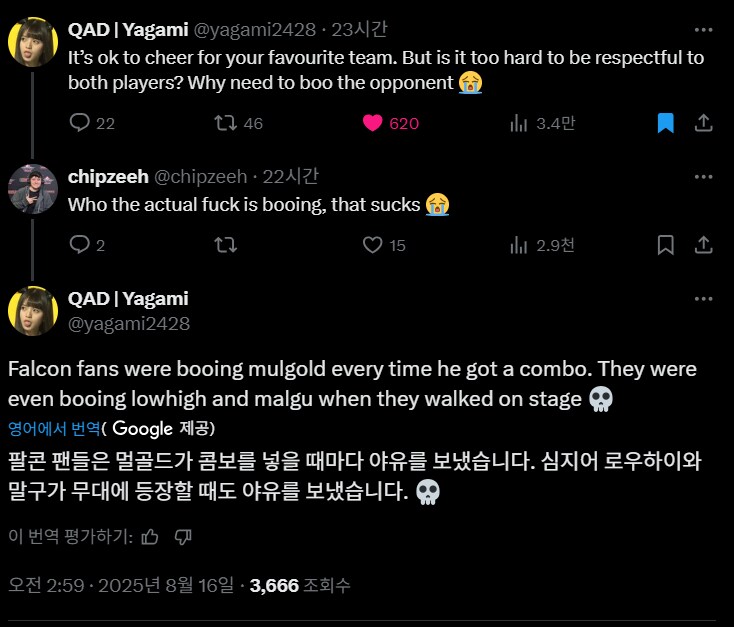Open the @yagami2428 handle in main tweet
Image resolution: width=734 pixels, height=627 pixels.
pos(128,323)
